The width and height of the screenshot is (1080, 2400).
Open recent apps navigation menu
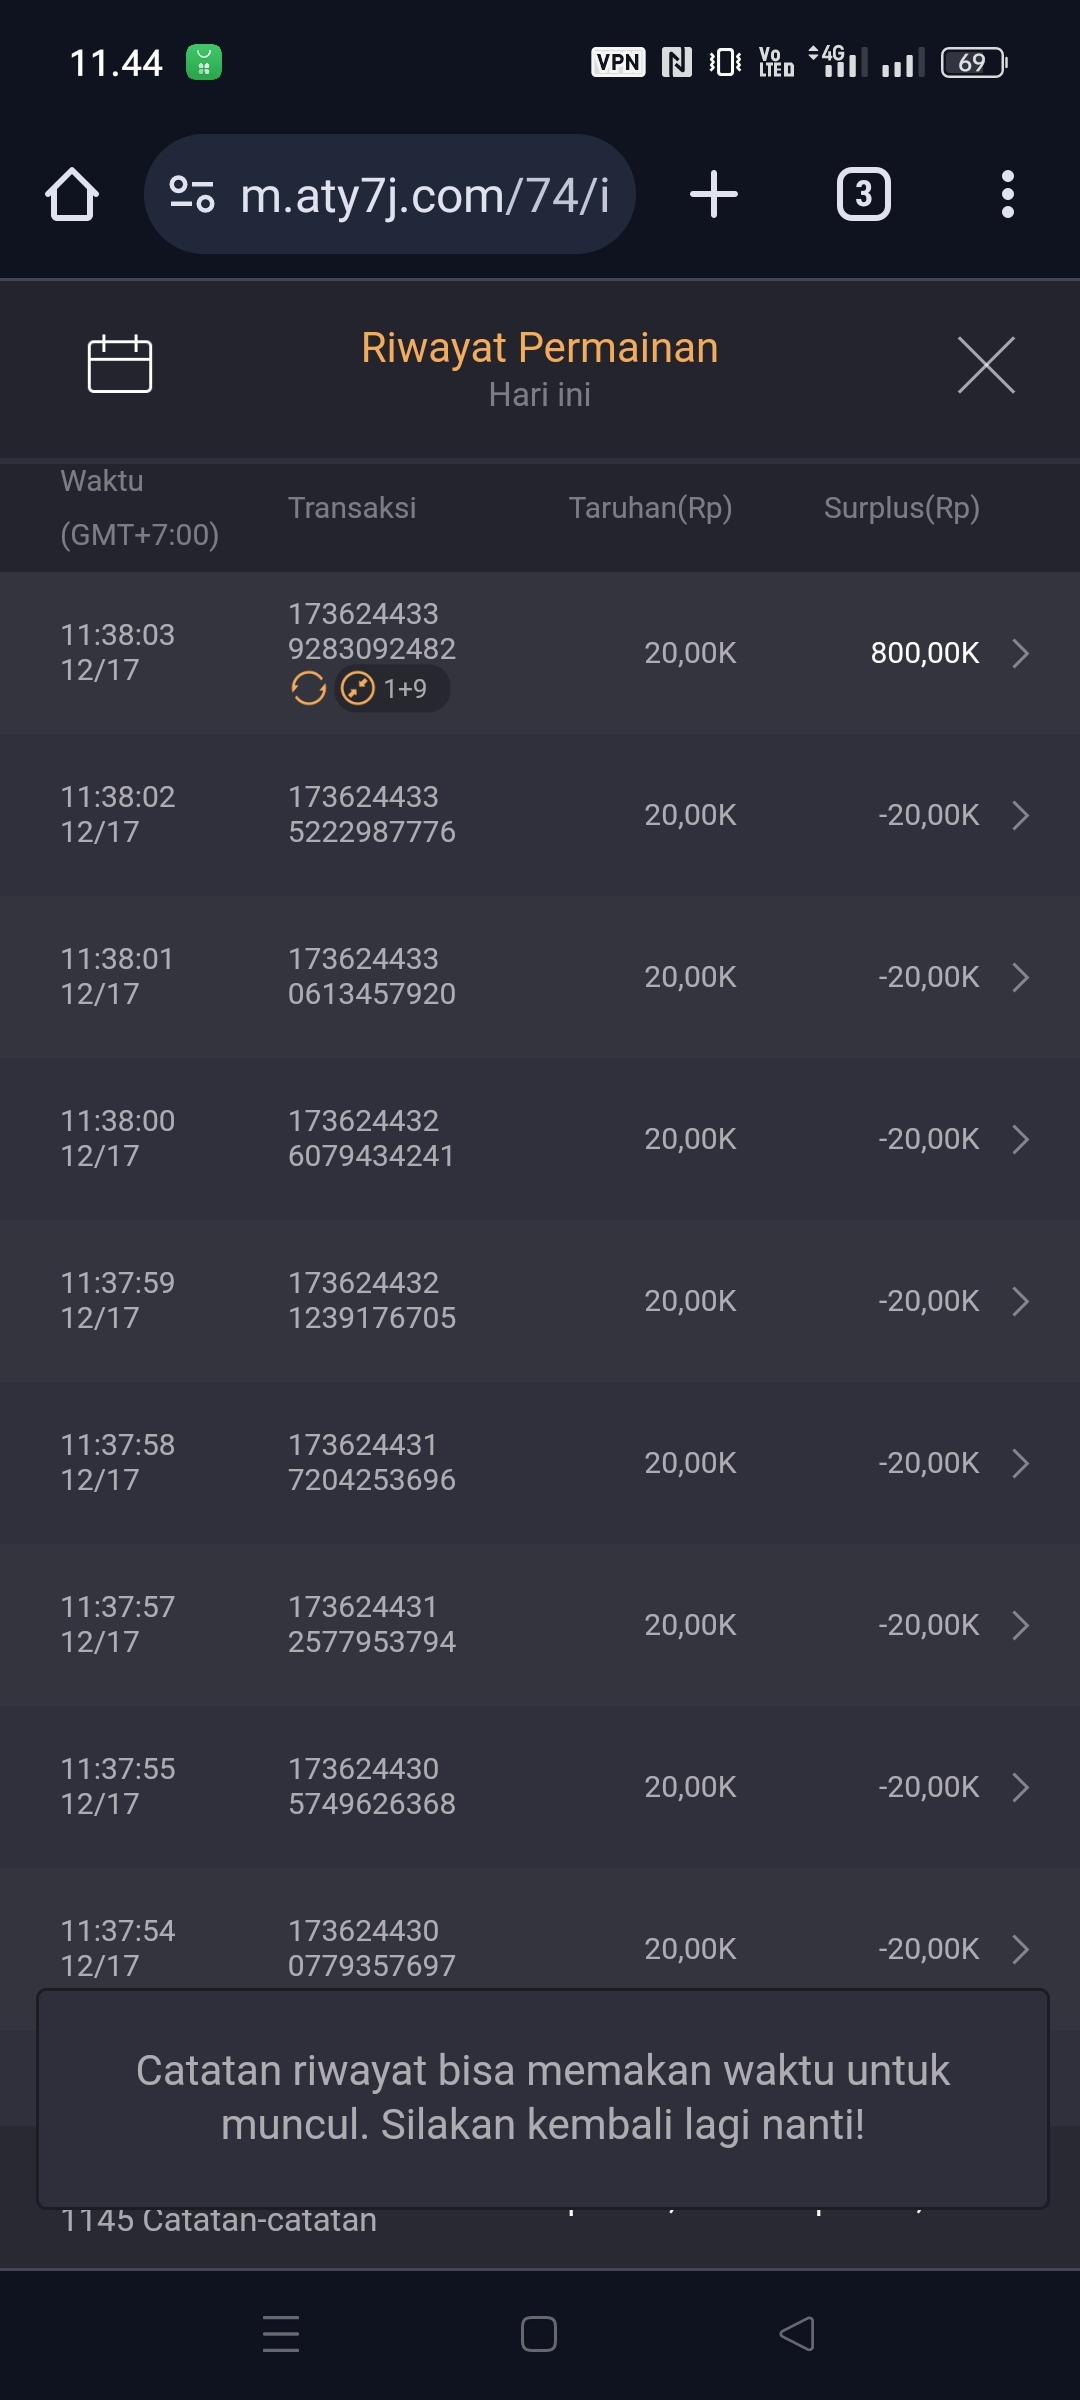click(281, 2334)
